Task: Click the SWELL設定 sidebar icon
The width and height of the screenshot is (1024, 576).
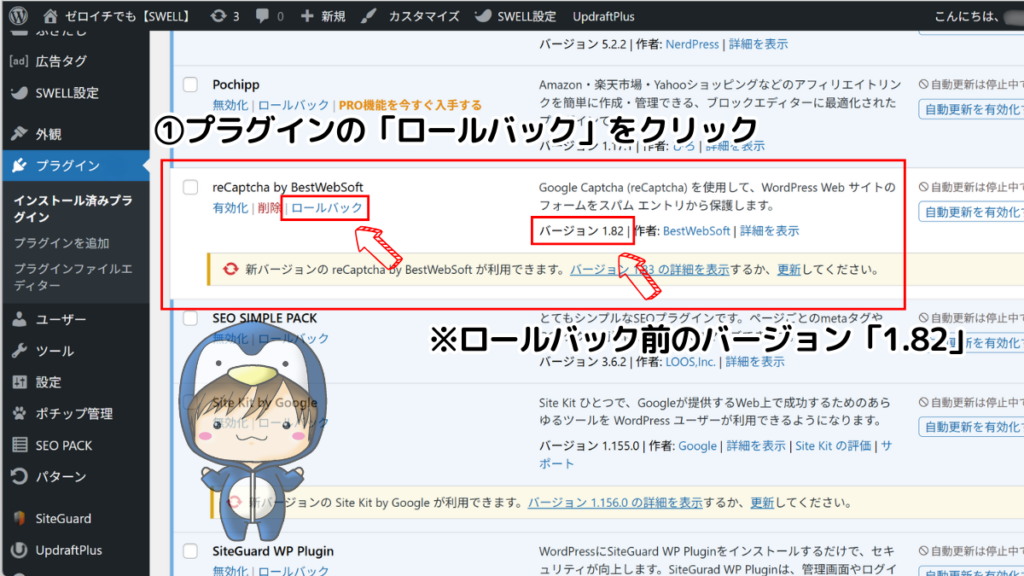Action: pyautogui.click(x=20, y=93)
